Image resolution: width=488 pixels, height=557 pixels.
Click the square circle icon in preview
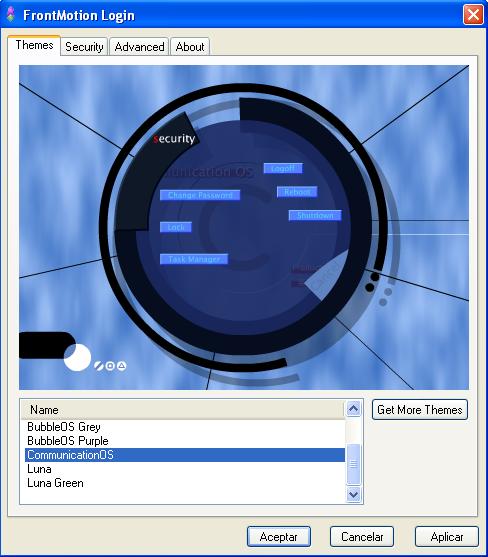tap(110, 366)
